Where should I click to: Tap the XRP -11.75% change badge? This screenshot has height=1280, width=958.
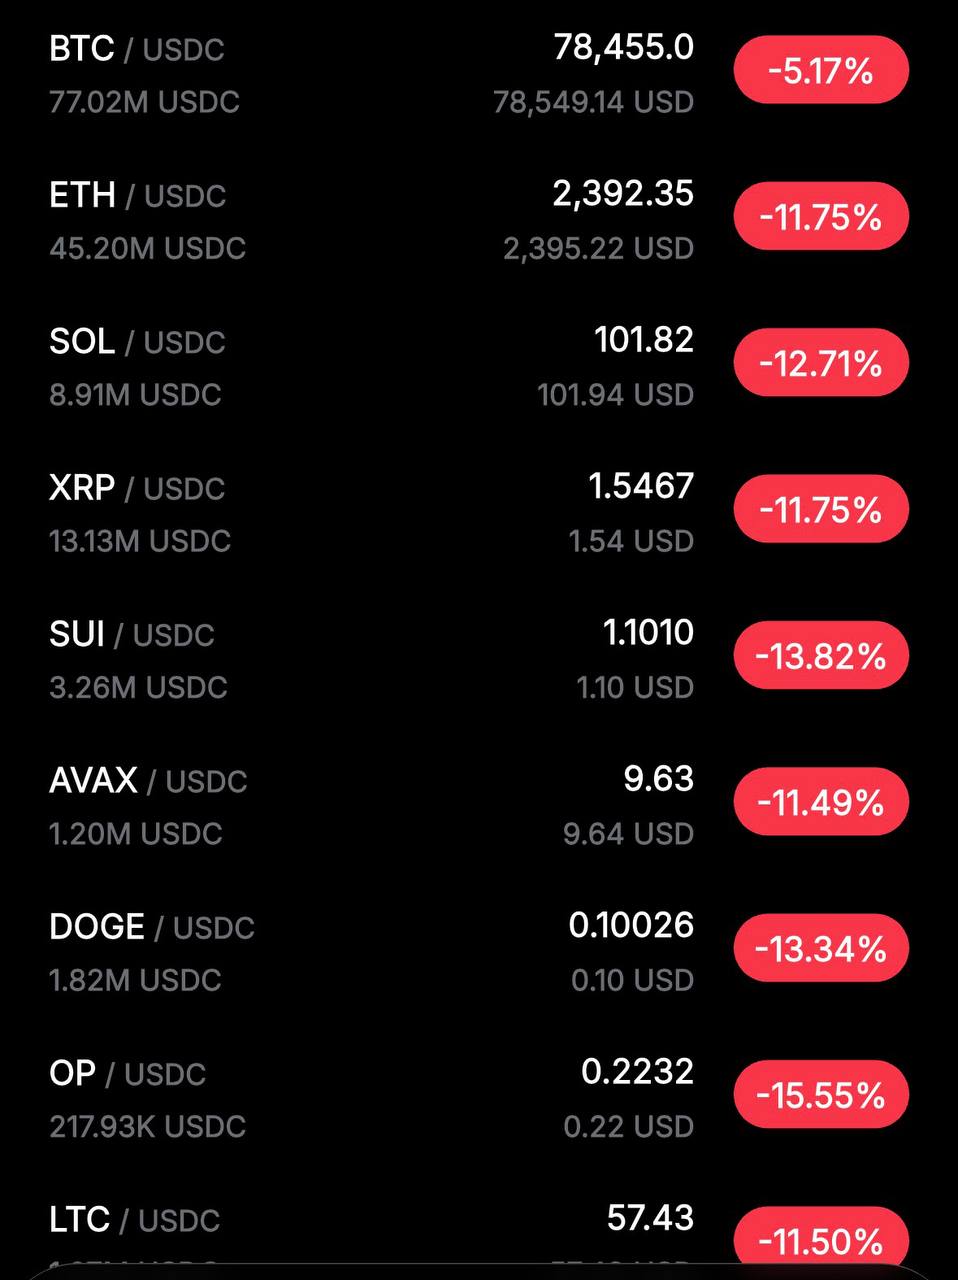821,510
